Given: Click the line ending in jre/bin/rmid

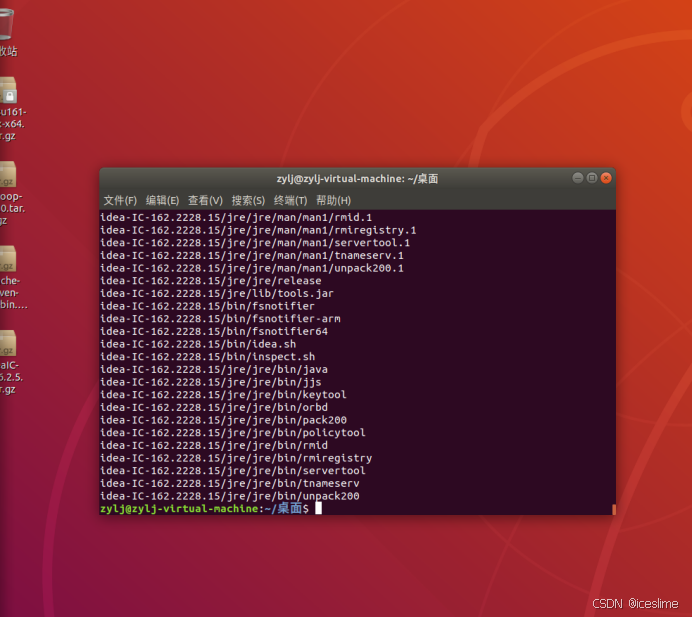Looking at the screenshot, I should (x=214, y=445).
